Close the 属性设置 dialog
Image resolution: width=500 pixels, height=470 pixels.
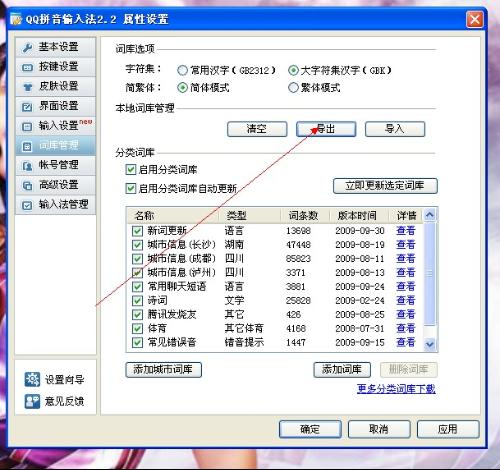point(475,20)
